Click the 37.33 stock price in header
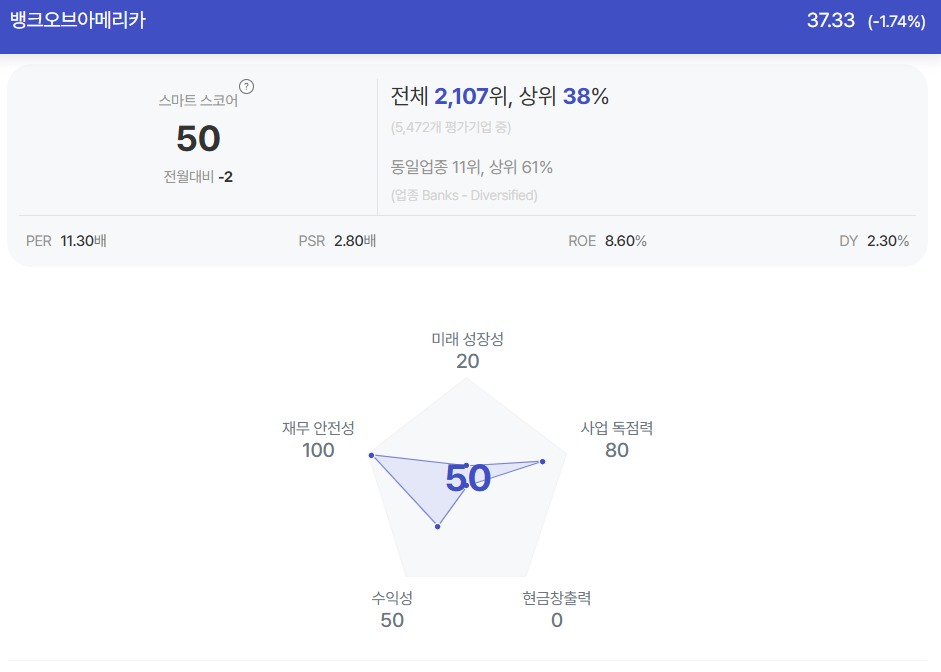941x672 pixels. (x=831, y=20)
